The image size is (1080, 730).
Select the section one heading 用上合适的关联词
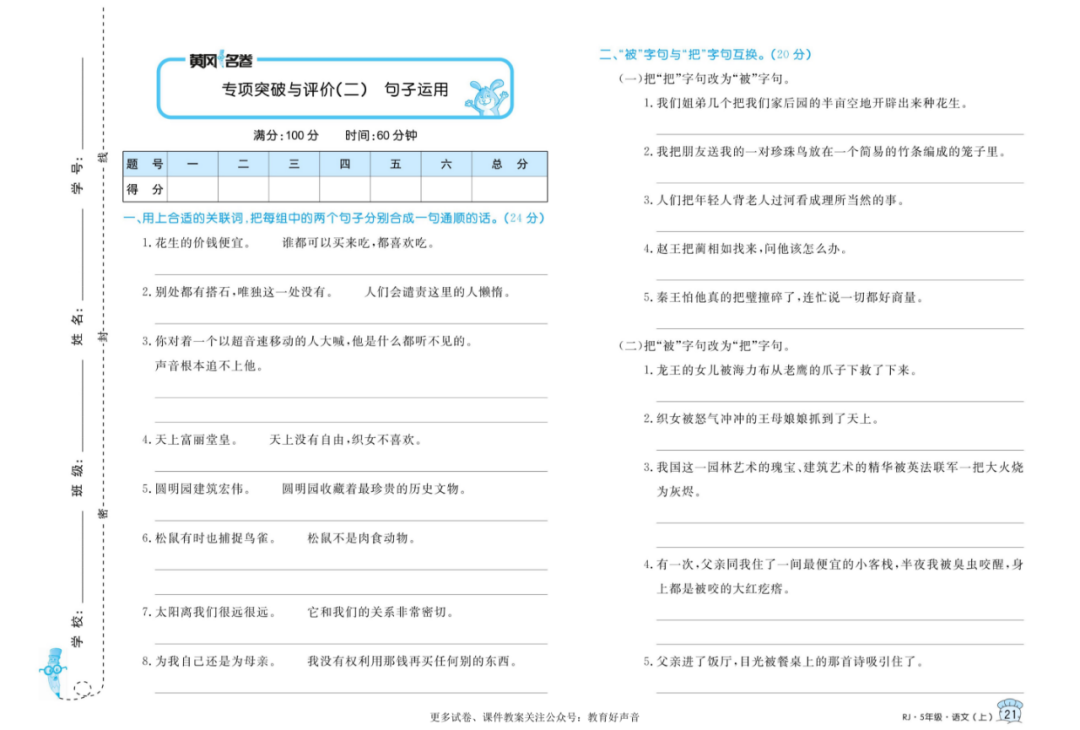(333, 218)
